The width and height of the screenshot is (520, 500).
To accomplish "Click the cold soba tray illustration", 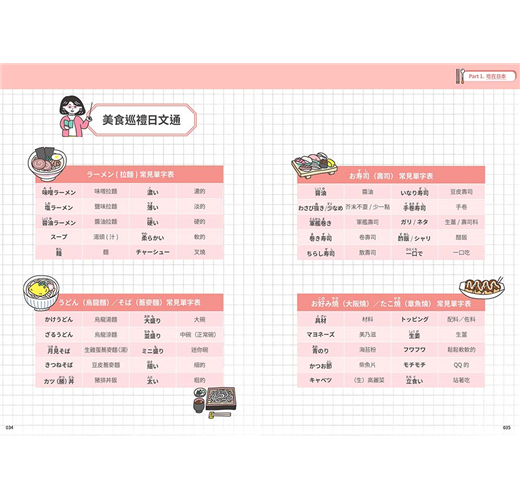I will 221,399.
